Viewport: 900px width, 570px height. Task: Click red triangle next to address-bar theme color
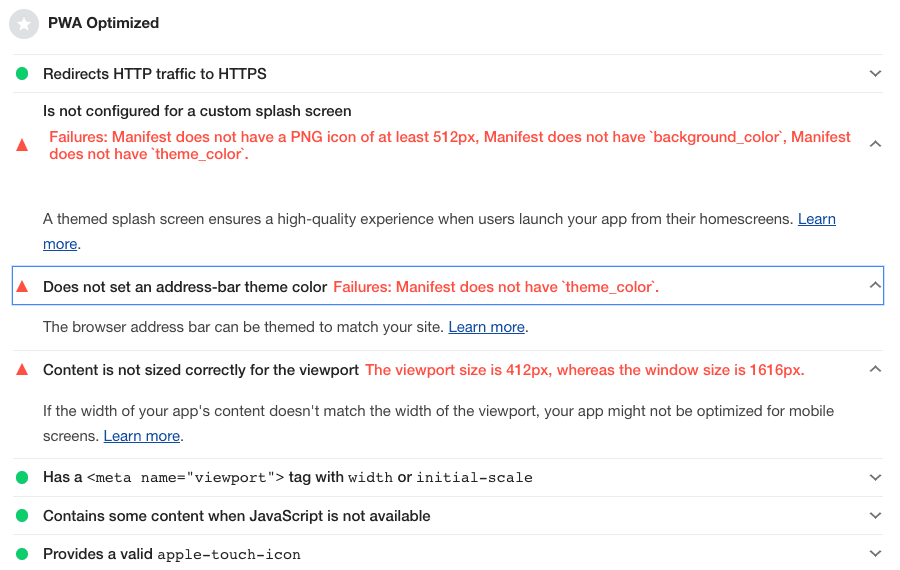click(22, 286)
